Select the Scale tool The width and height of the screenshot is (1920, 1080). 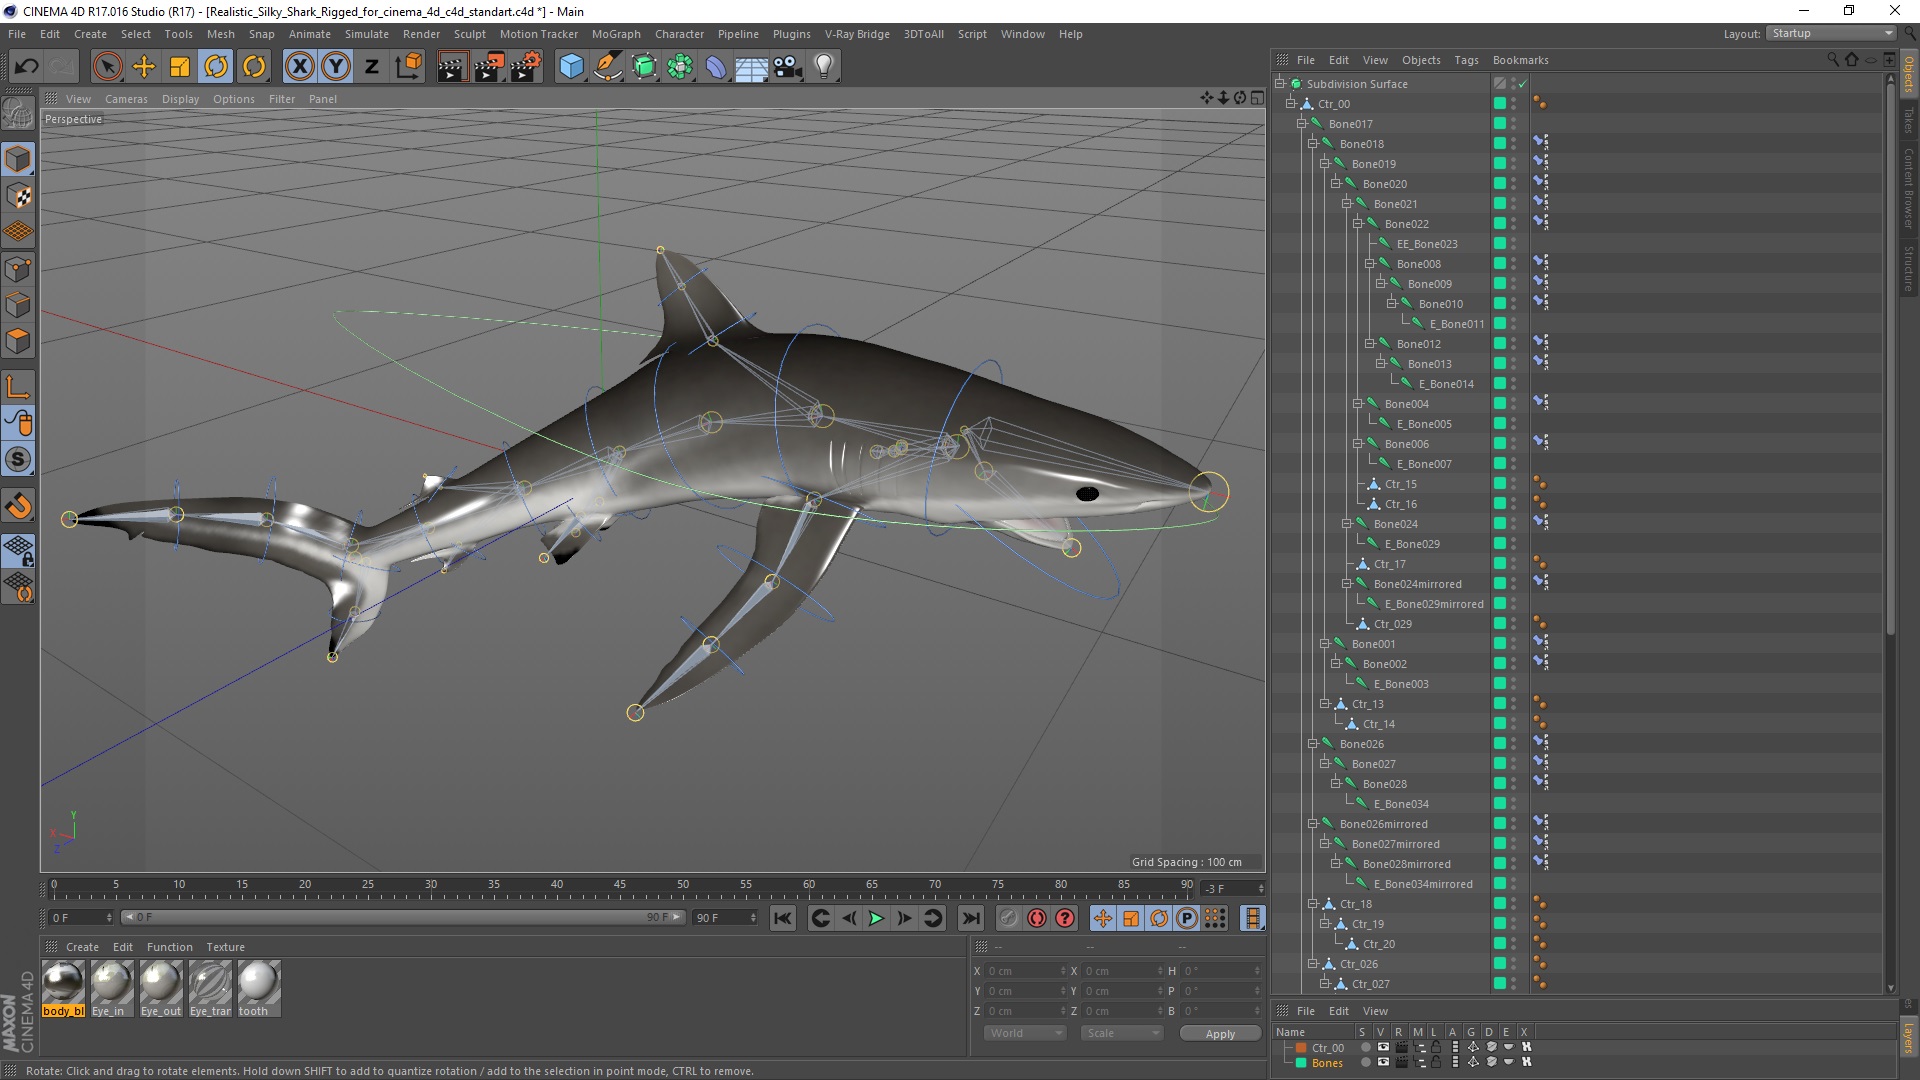[x=180, y=67]
